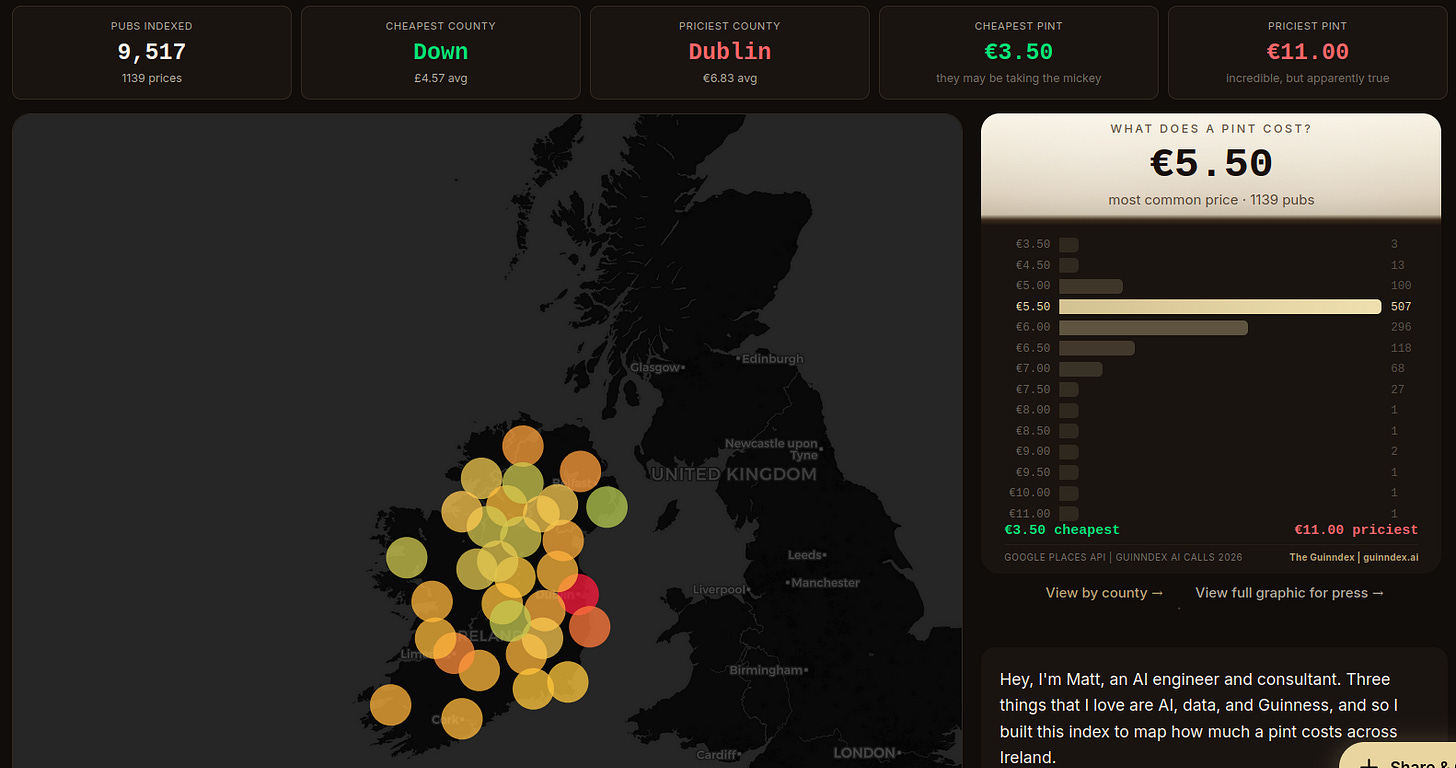
Task: Click the Cheapest Pint €3.50 card
Action: point(1019,52)
